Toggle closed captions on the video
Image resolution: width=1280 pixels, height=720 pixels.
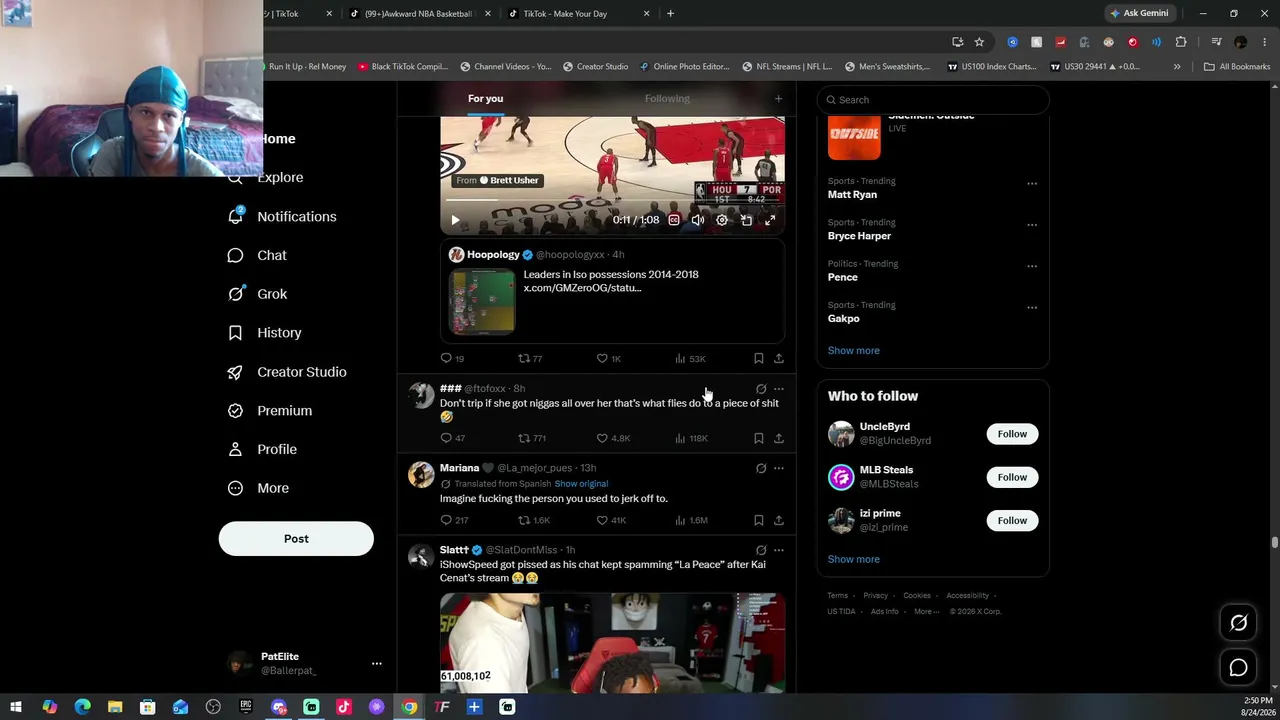point(674,220)
